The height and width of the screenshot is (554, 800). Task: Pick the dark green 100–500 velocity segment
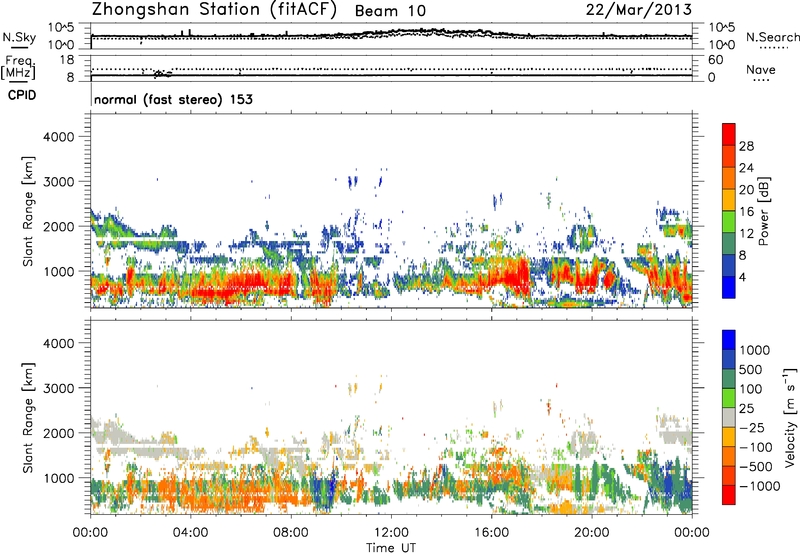729,379
